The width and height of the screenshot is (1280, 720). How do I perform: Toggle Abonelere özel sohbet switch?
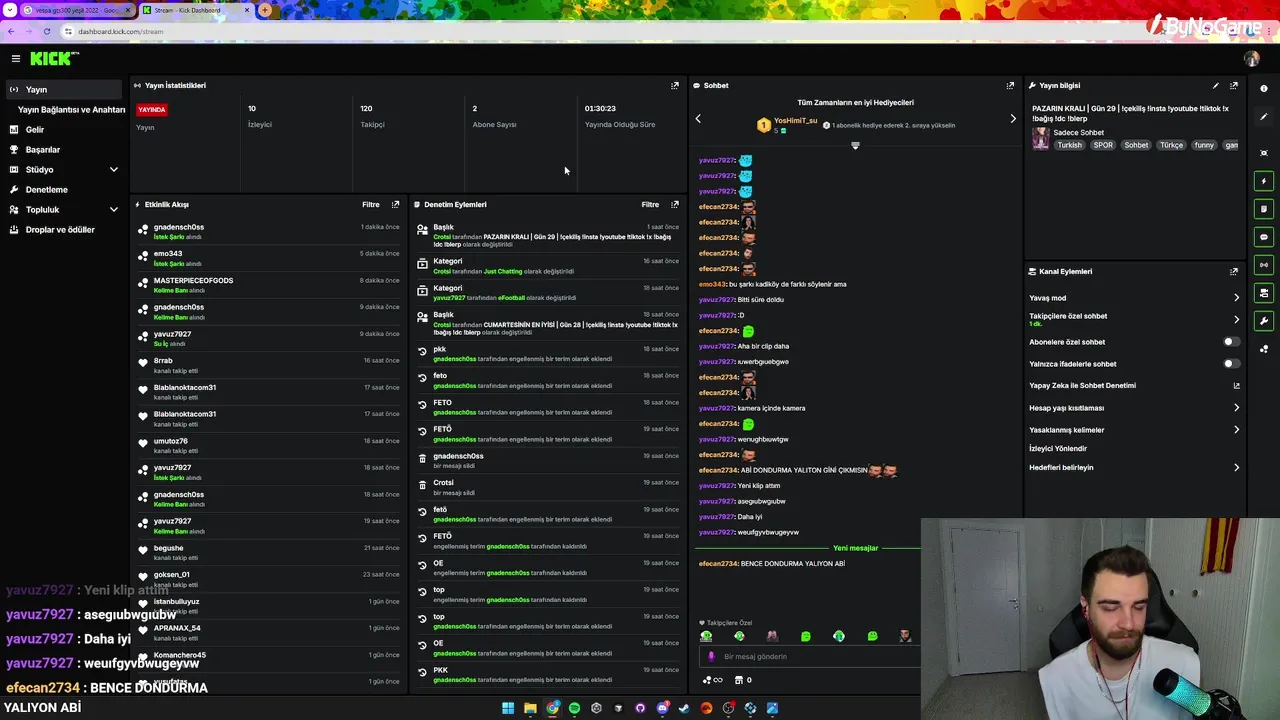pyautogui.click(x=1232, y=342)
